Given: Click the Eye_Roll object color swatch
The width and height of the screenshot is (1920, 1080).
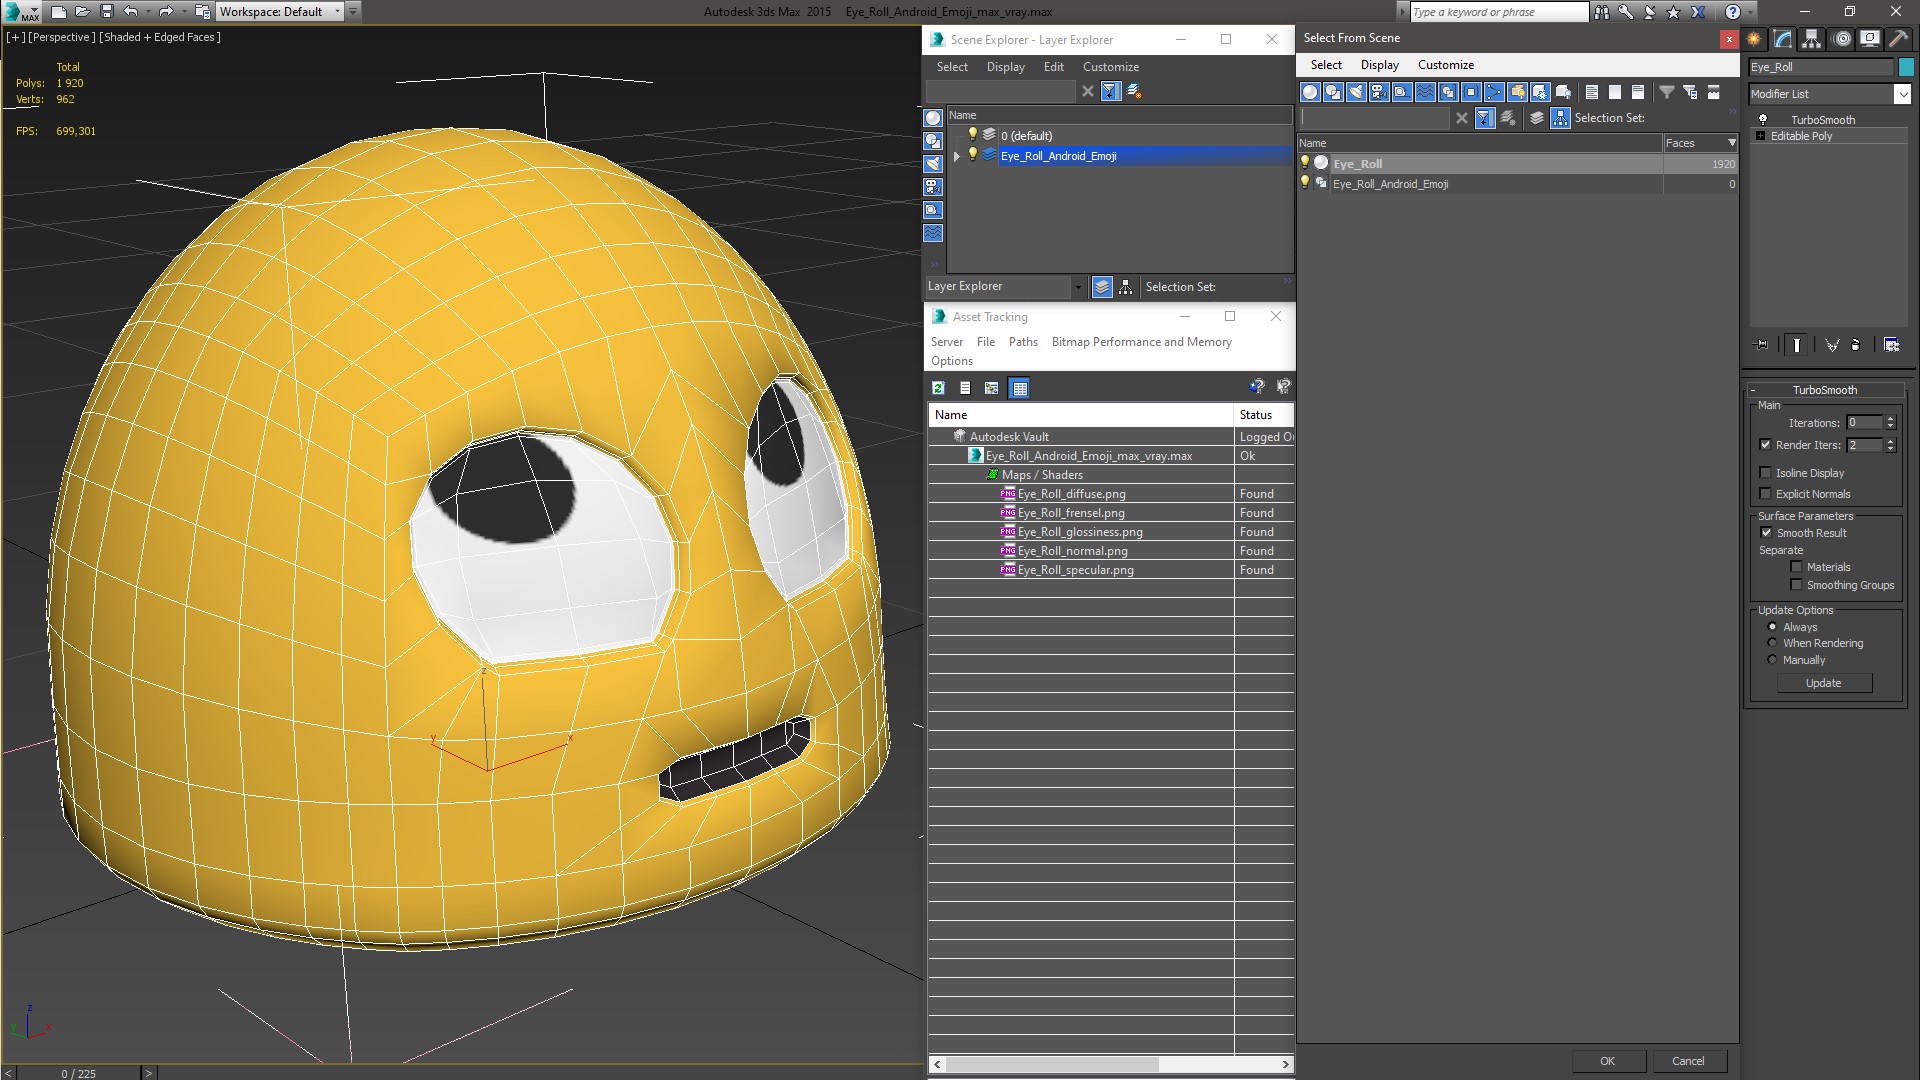Looking at the screenshot, I should [x=1906, y=67].
